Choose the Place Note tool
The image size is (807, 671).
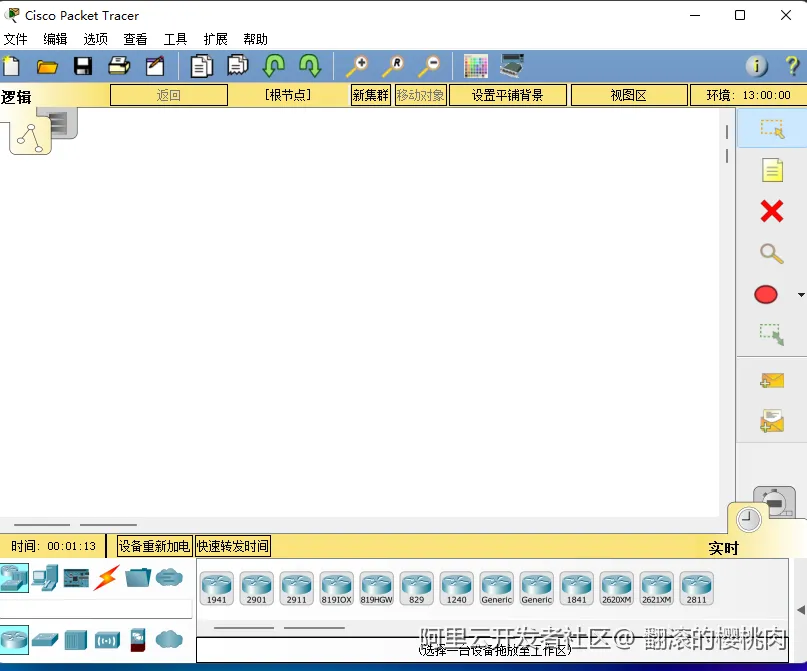pyautogui.click(x=772, y=170)
